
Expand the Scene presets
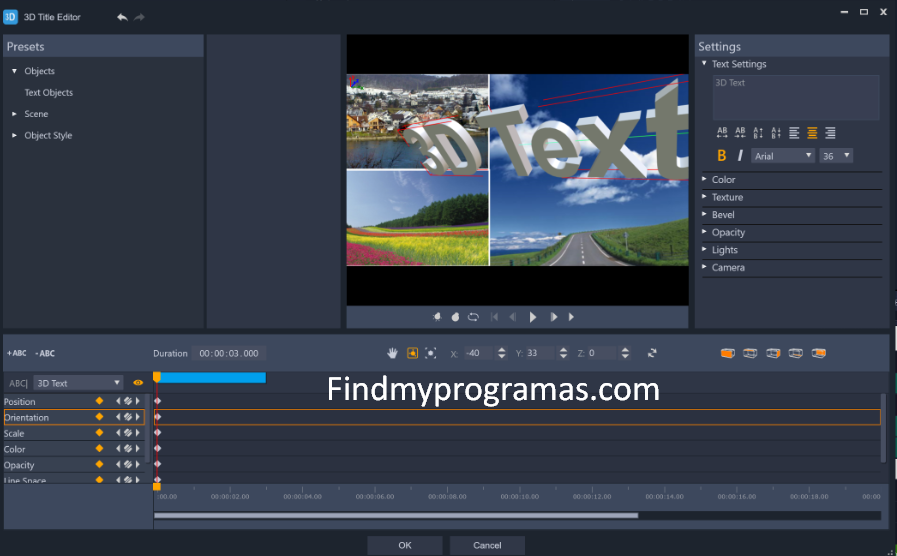(14, 114)
